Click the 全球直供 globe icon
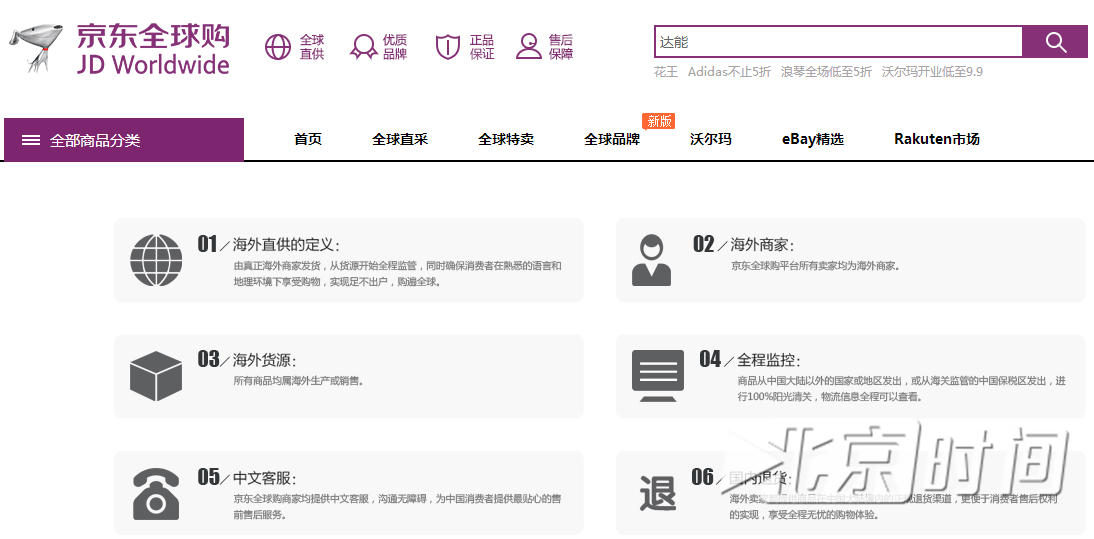 coord(277,47)
